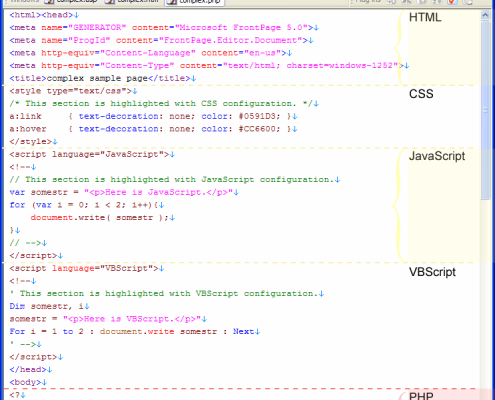Click the vertical scrollbar thumb

click(485, 110)
